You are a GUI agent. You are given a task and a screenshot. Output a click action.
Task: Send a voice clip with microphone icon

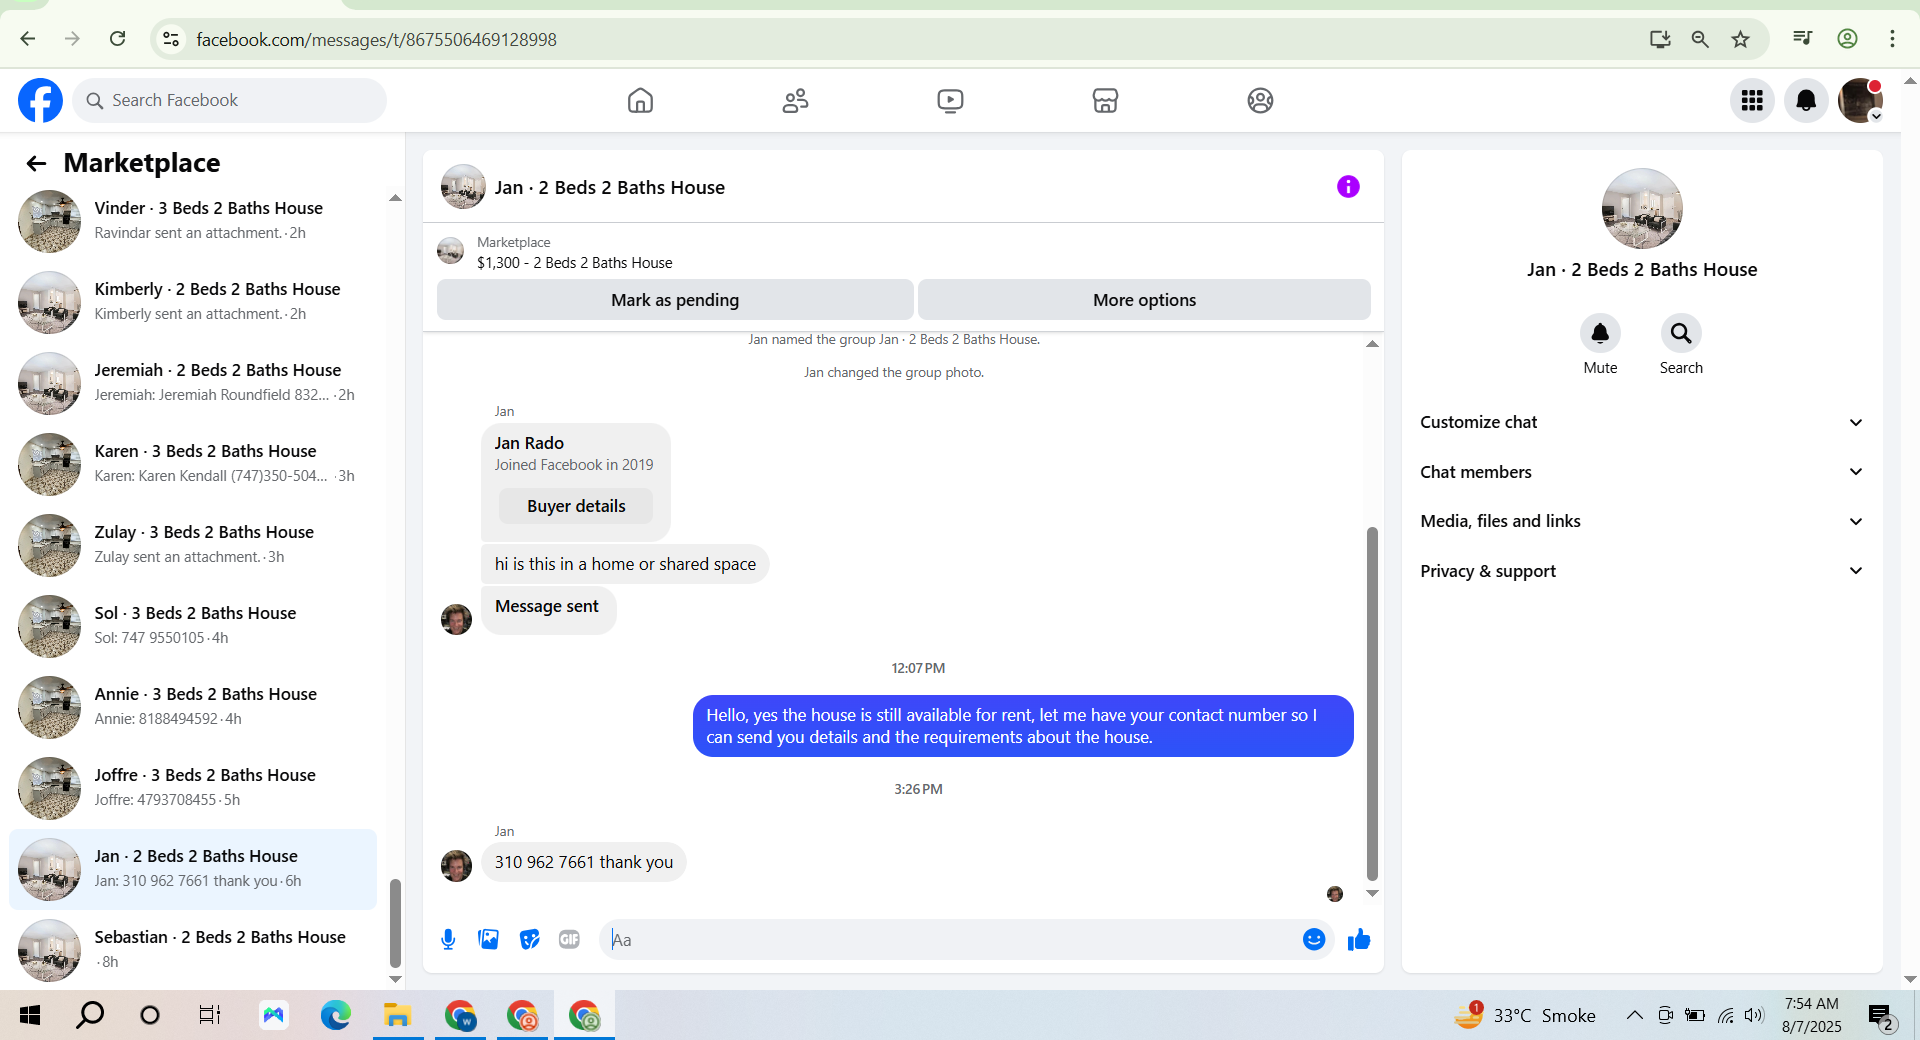(x=448, y=939)
